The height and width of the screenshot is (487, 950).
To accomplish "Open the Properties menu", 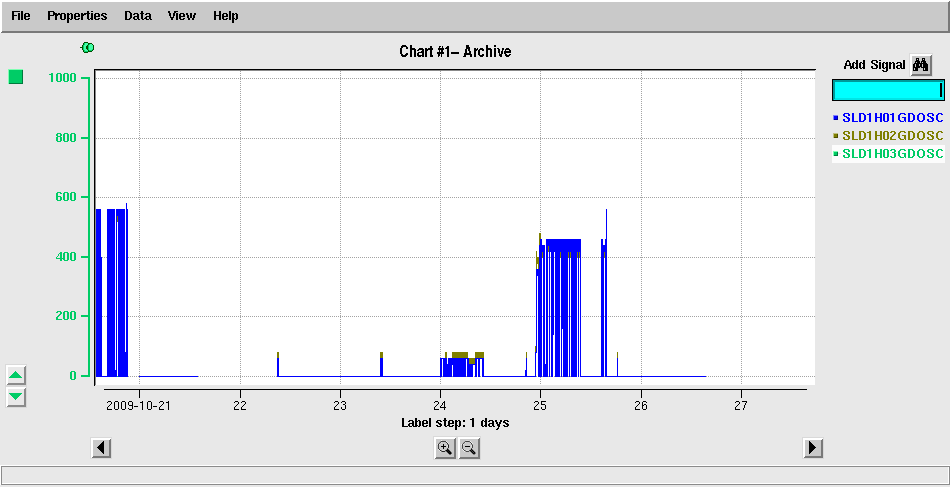I will coord(77,16).
